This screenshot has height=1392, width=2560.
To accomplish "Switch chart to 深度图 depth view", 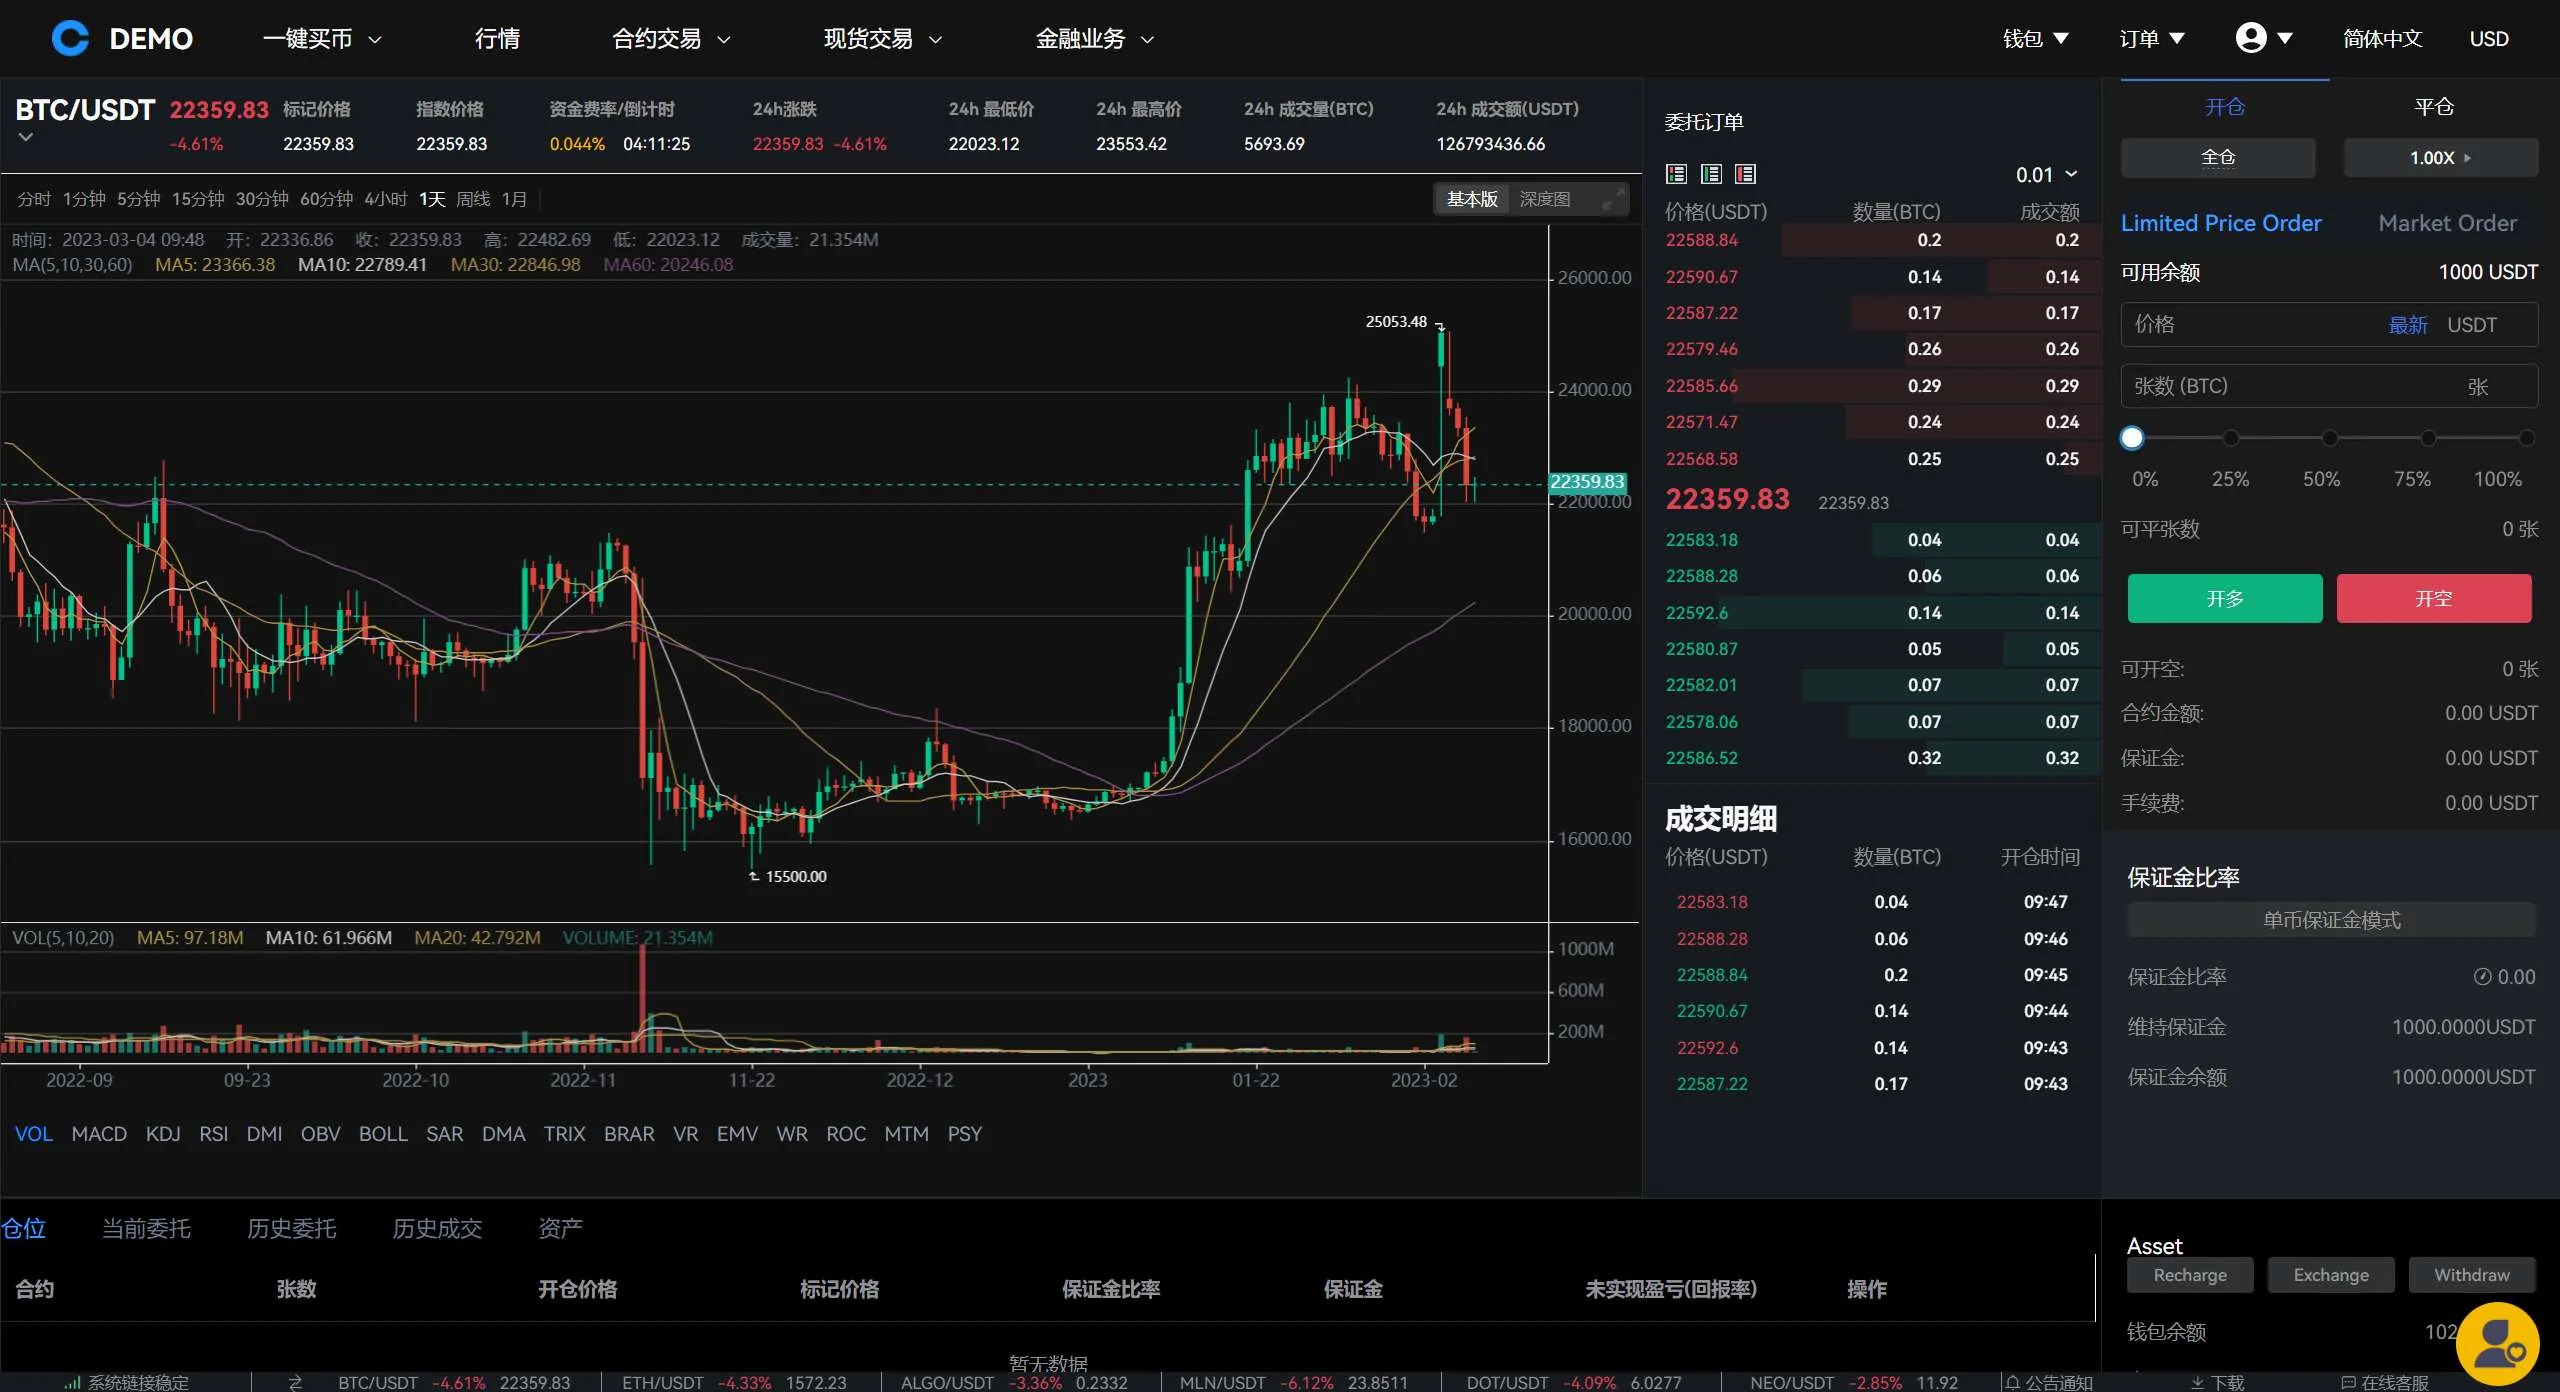I will 1544,199.
